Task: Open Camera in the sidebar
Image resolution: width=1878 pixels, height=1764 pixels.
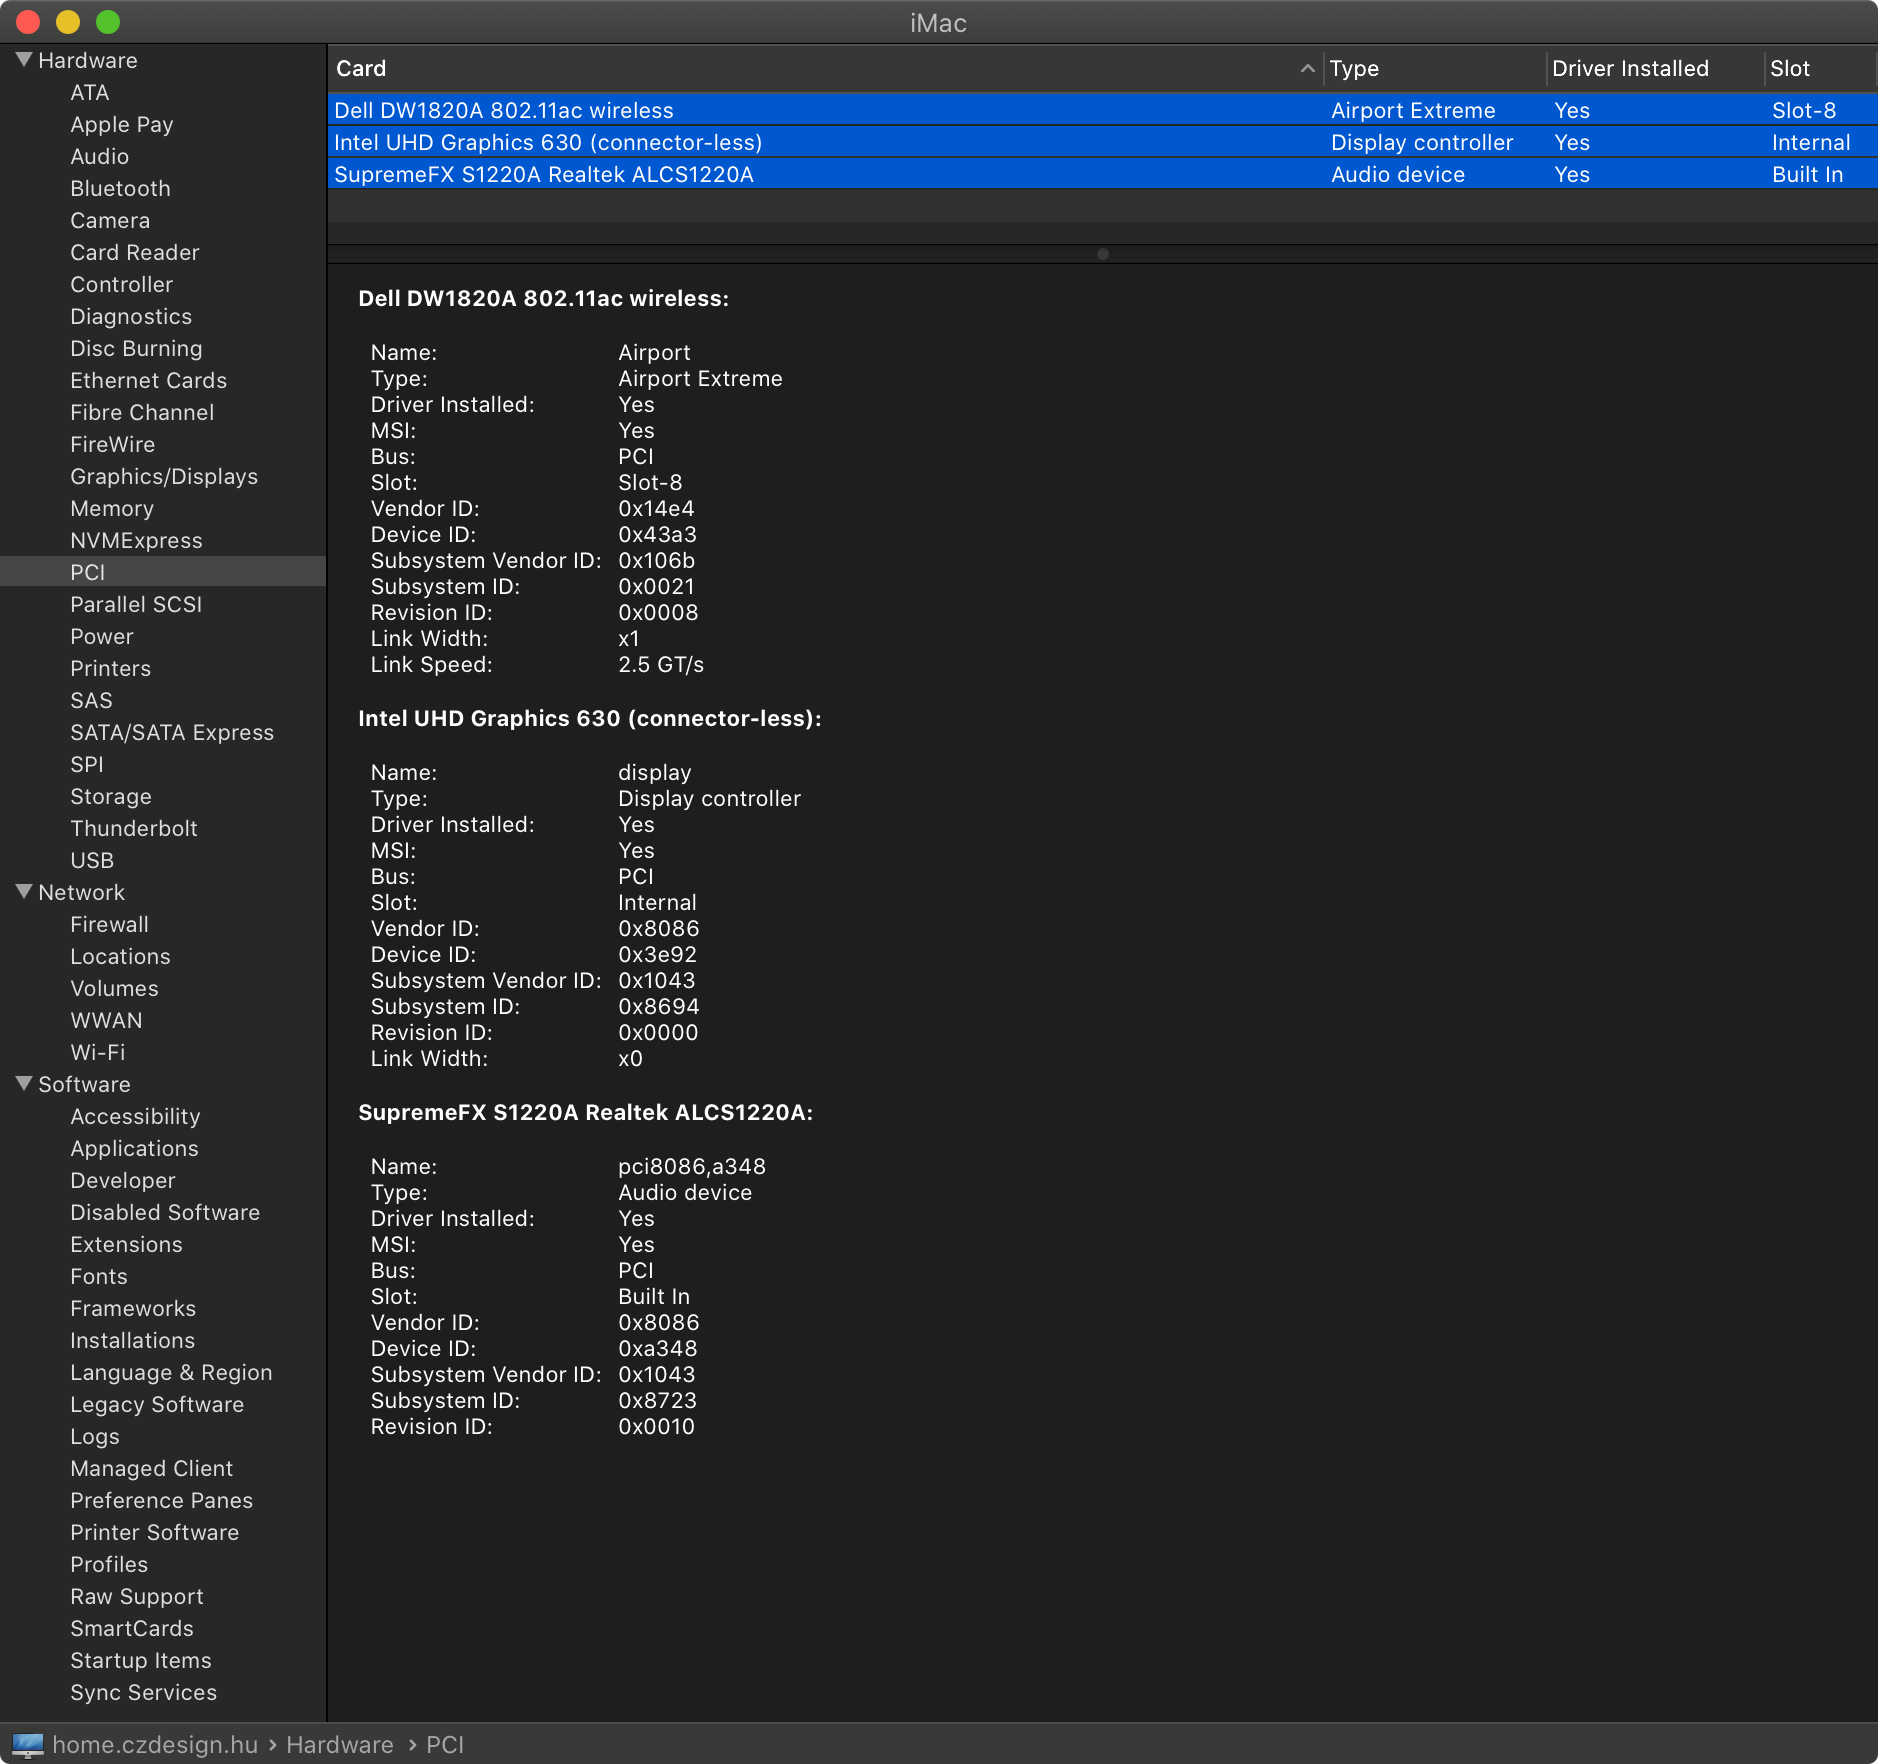Action: (110, 220)
